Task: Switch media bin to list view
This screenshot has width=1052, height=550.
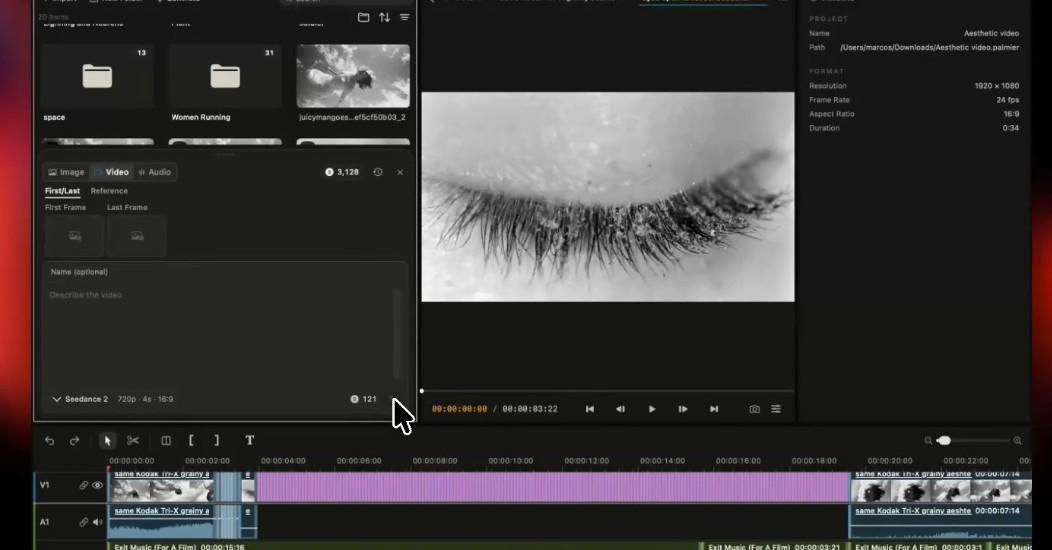Action: pyautogui.click(x=405, y=17)
